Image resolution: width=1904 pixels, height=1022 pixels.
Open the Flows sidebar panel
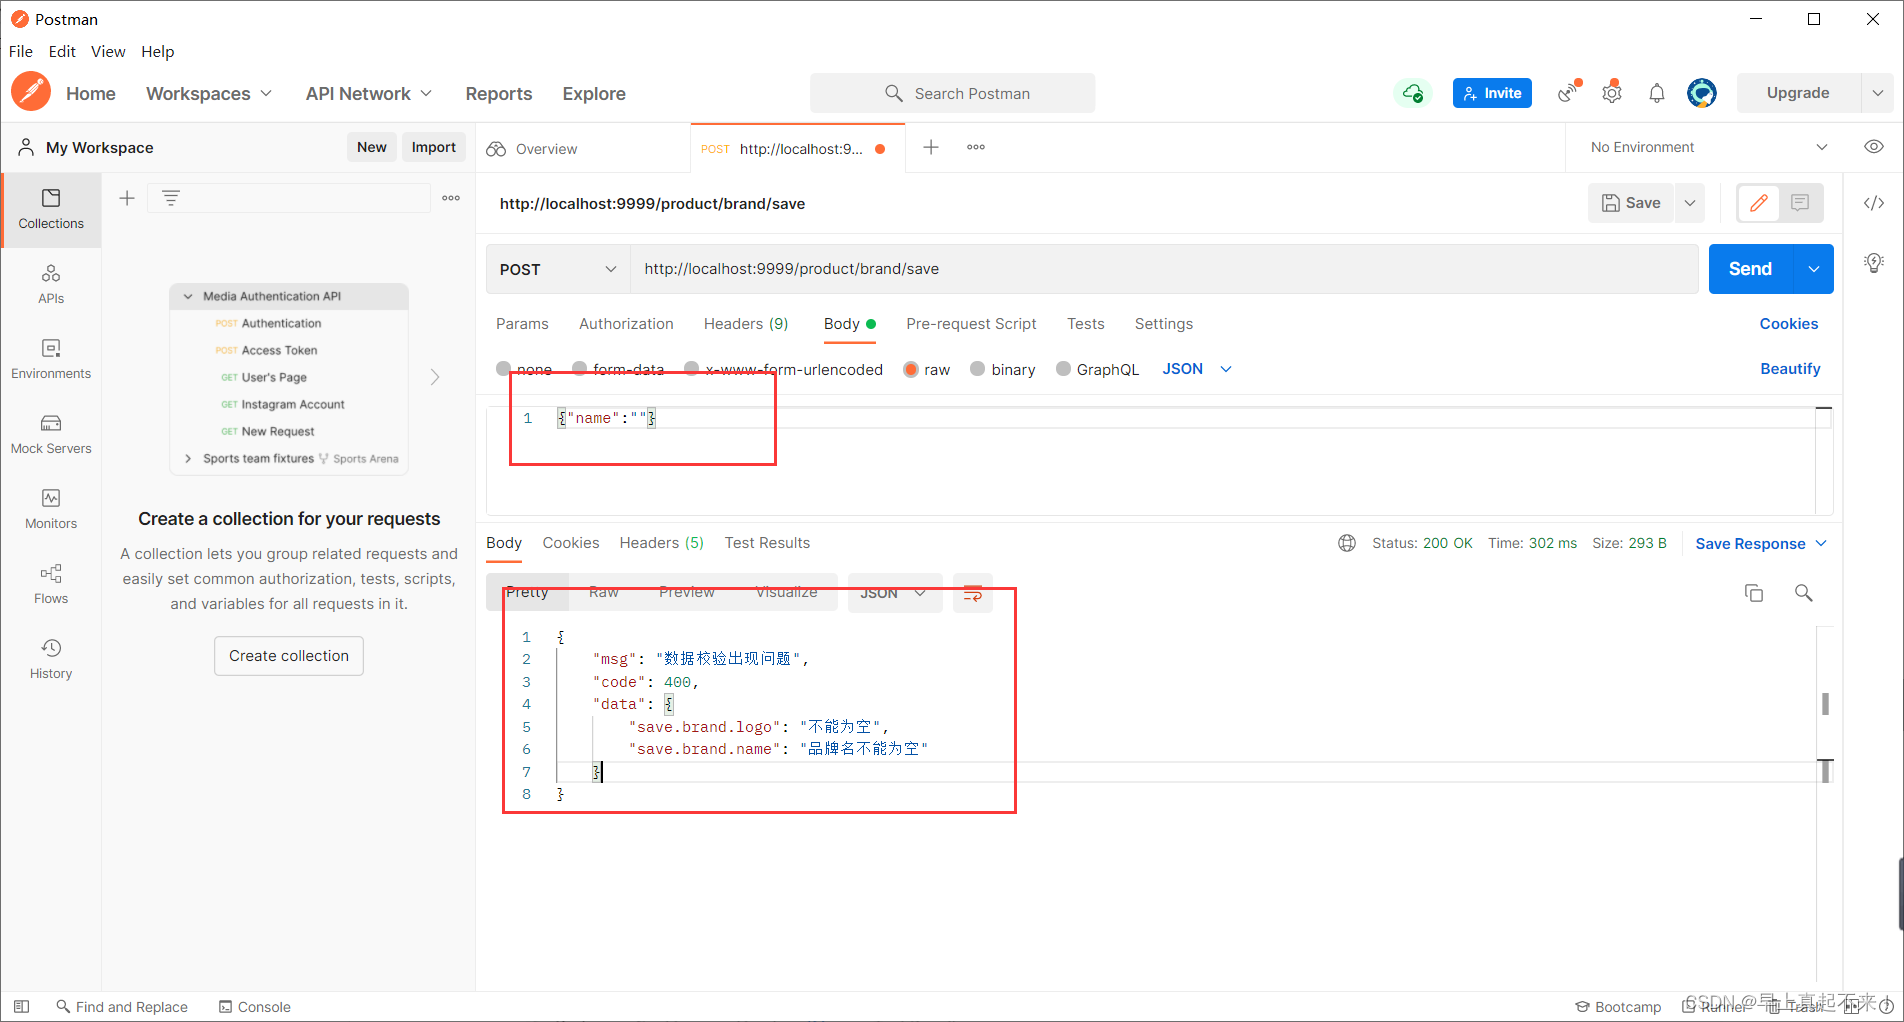51,585
